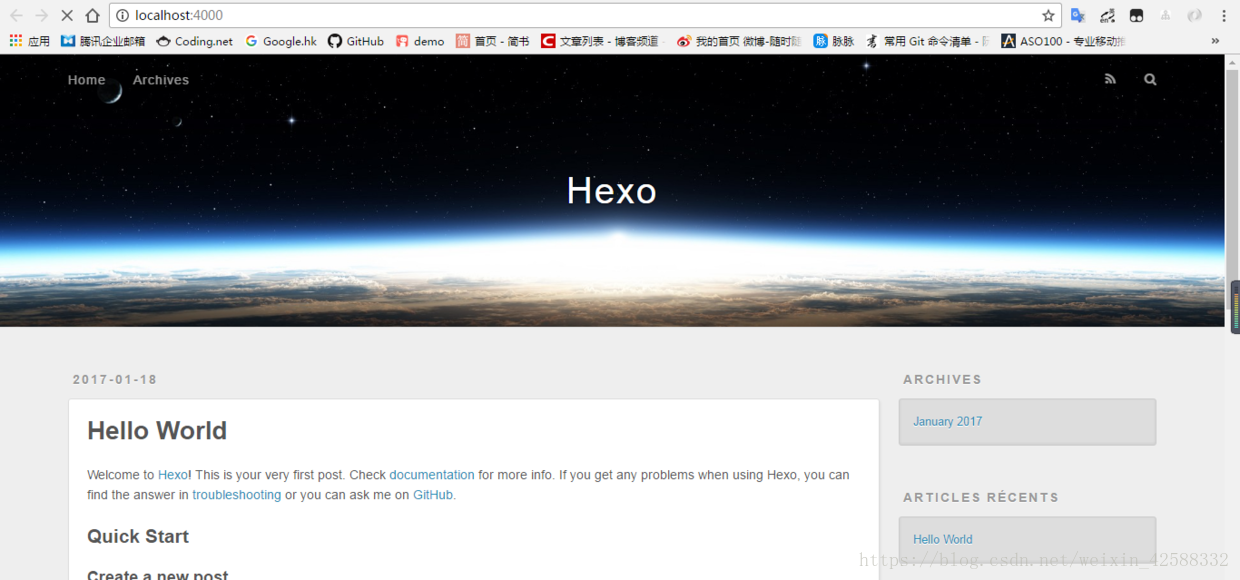Viewport: 1240px width, 580px height.
Task: Open demo bookmark
Action: [x=420, y=41]
